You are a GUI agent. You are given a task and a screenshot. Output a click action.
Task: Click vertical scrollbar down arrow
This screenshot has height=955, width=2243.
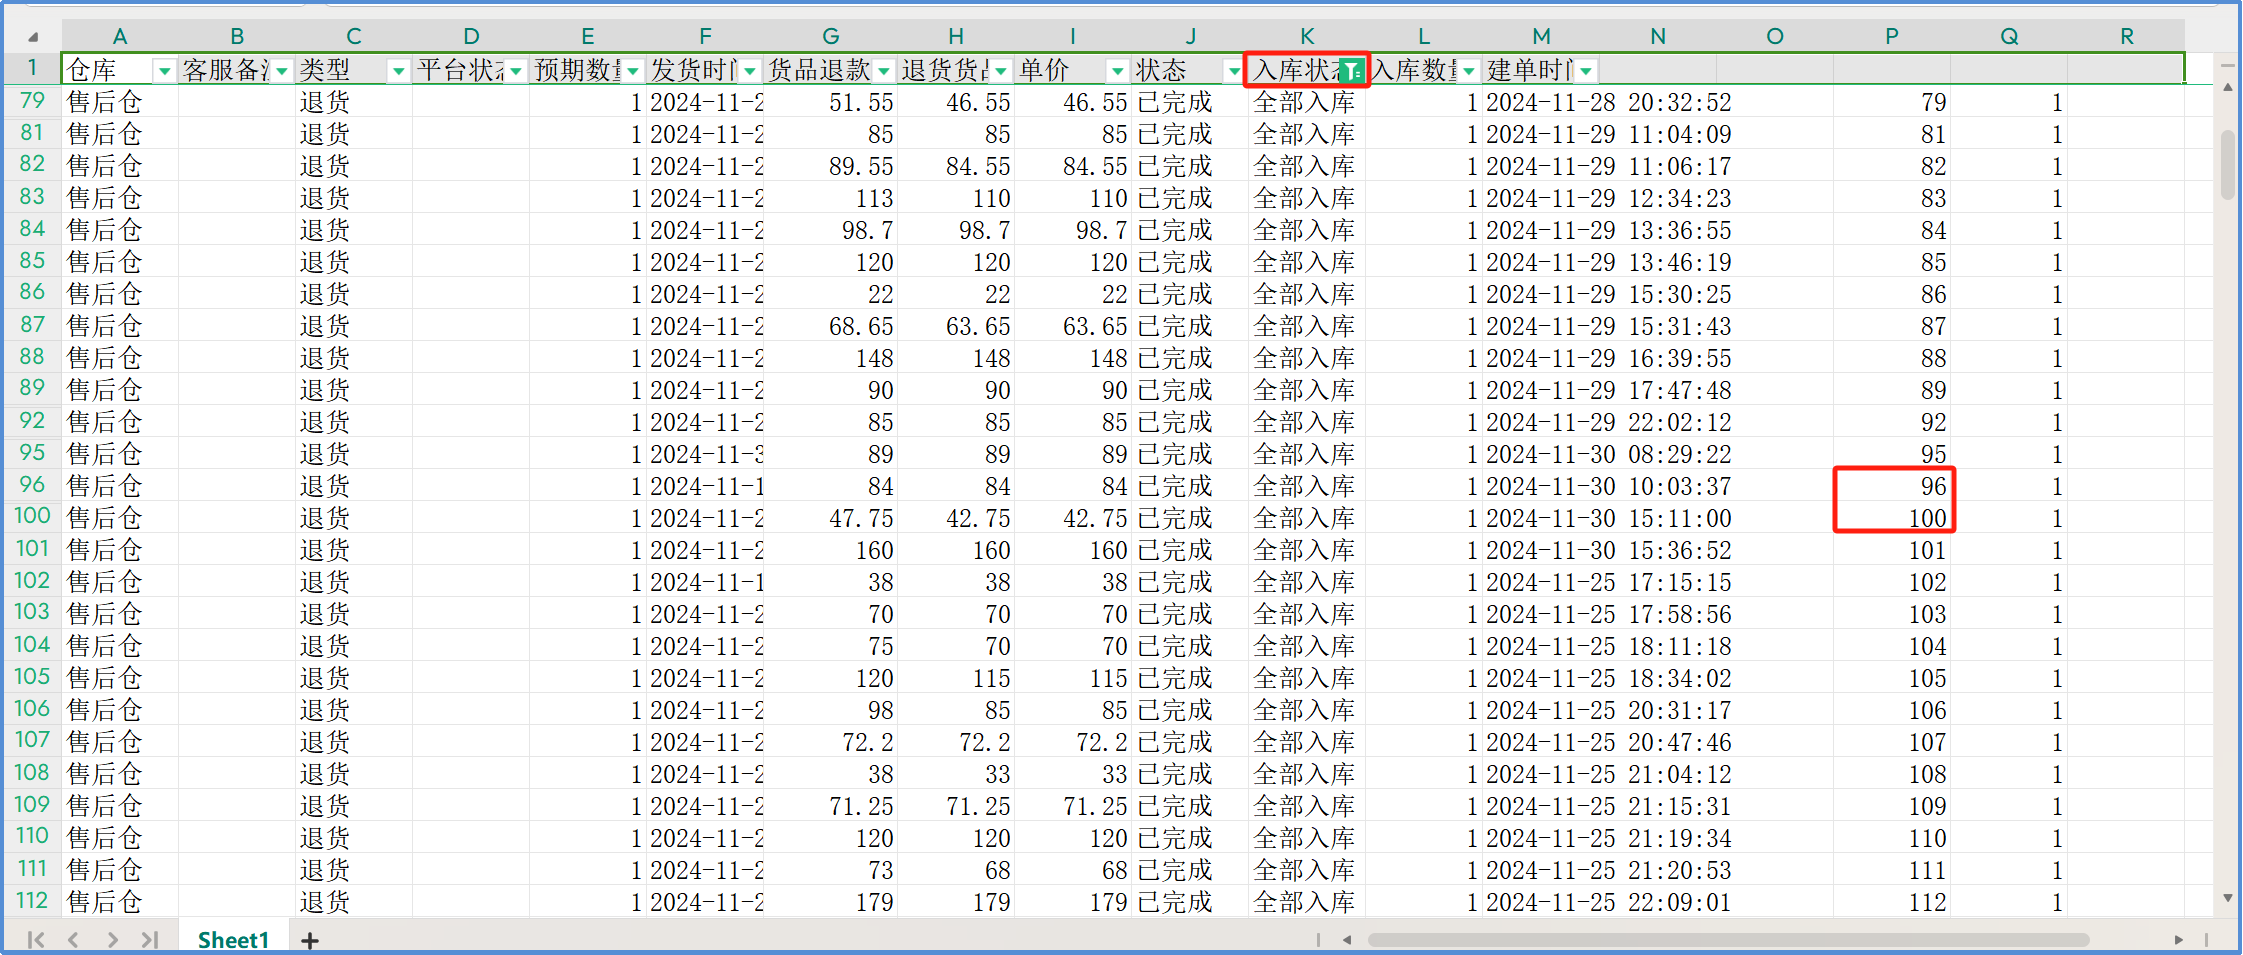click(x=2227, y=898)
